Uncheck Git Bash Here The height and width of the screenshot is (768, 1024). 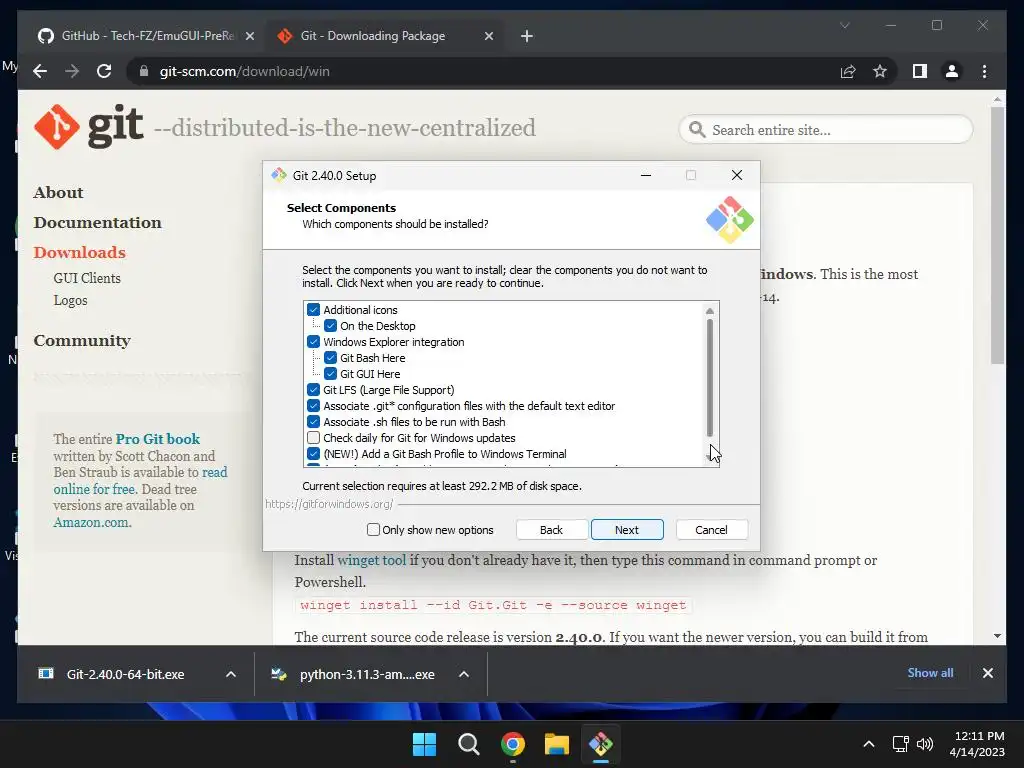click(330, 358)
